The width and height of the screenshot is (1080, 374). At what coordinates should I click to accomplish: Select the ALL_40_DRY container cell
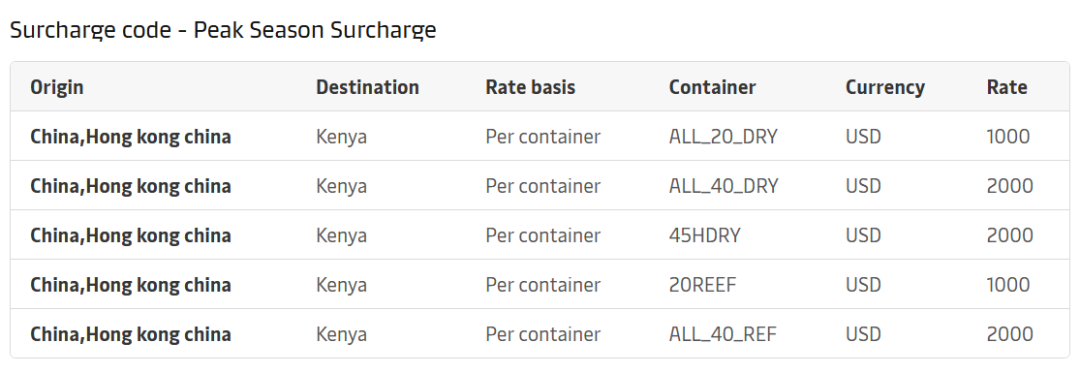[x=723, y=186]
